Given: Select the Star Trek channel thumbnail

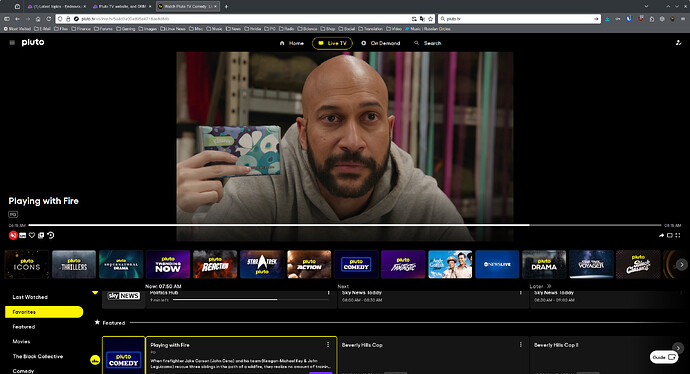Looking at the screenshot, I should (262, 264).
